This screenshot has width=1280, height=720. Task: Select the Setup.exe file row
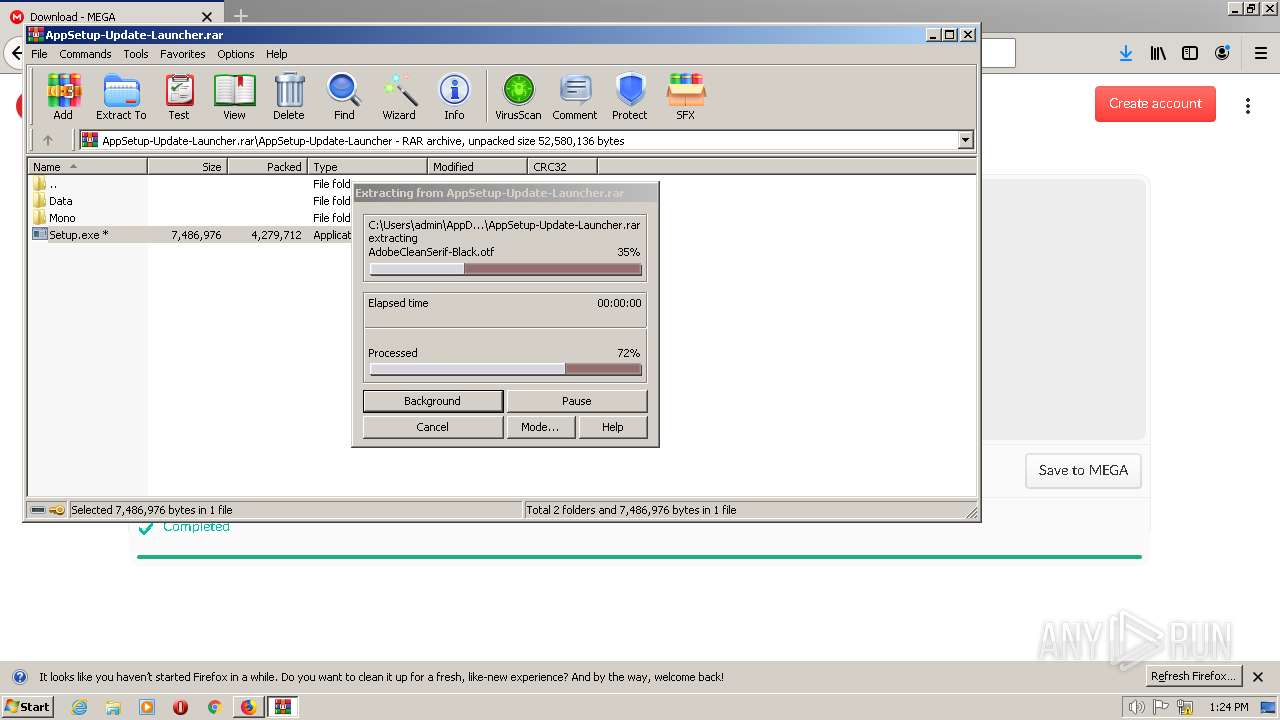(190, 235)
